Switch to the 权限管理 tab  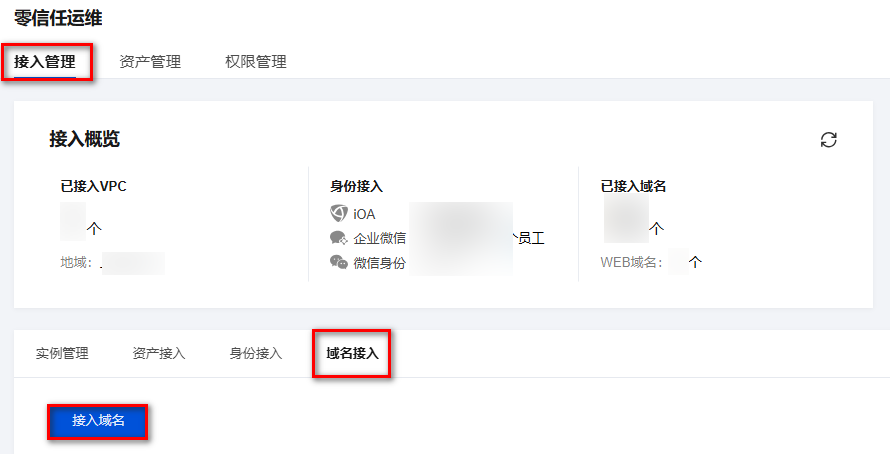pyautogui.click(x=255, y=61)
